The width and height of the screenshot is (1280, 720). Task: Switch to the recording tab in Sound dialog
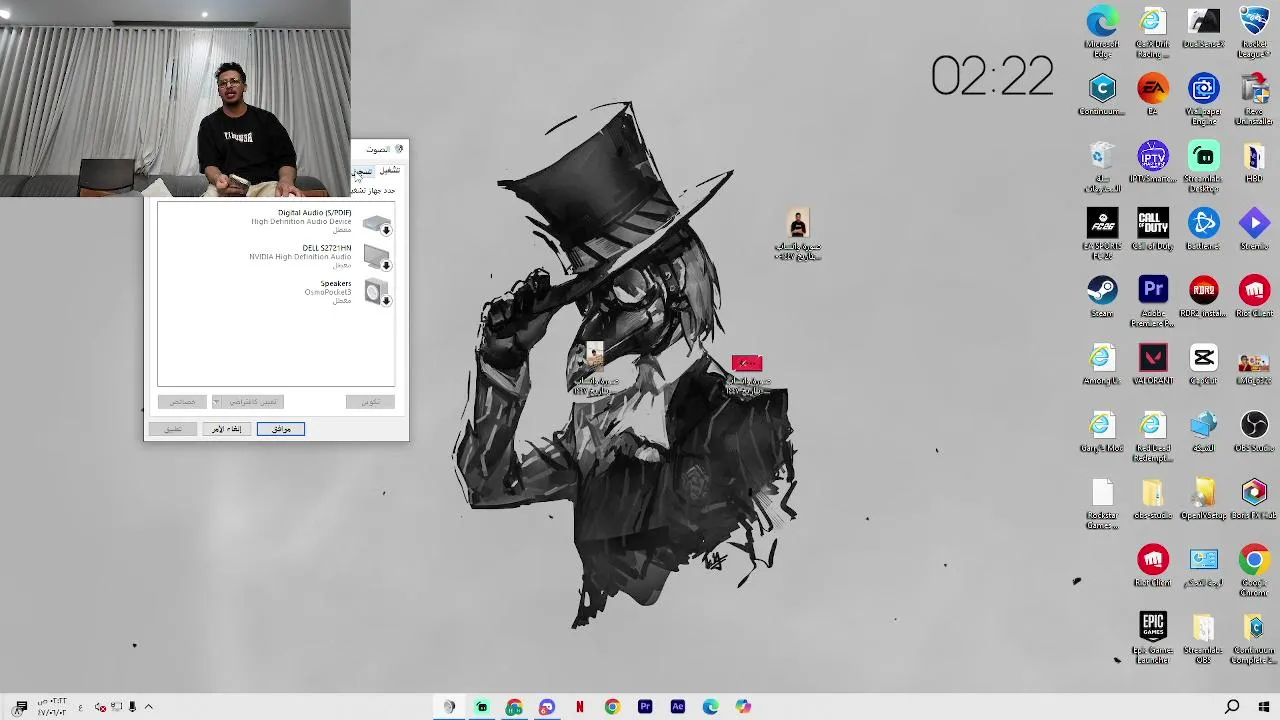362,171
